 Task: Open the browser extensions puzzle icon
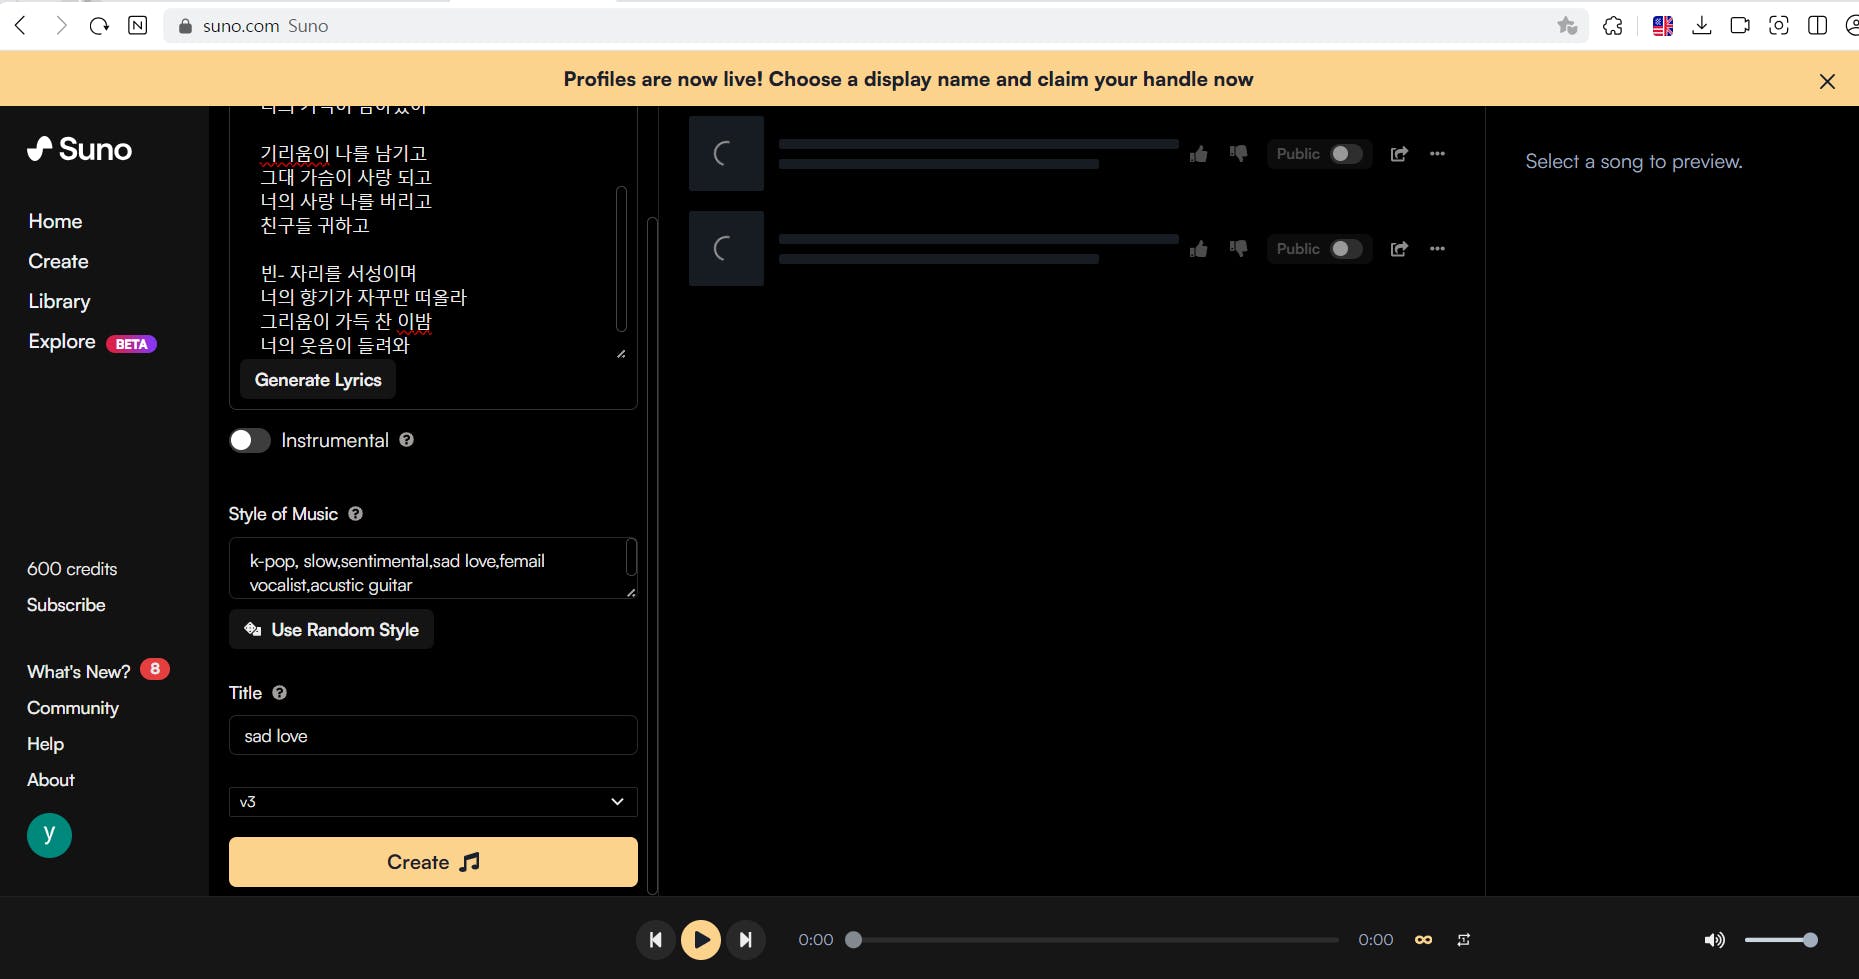(1613, 26)
